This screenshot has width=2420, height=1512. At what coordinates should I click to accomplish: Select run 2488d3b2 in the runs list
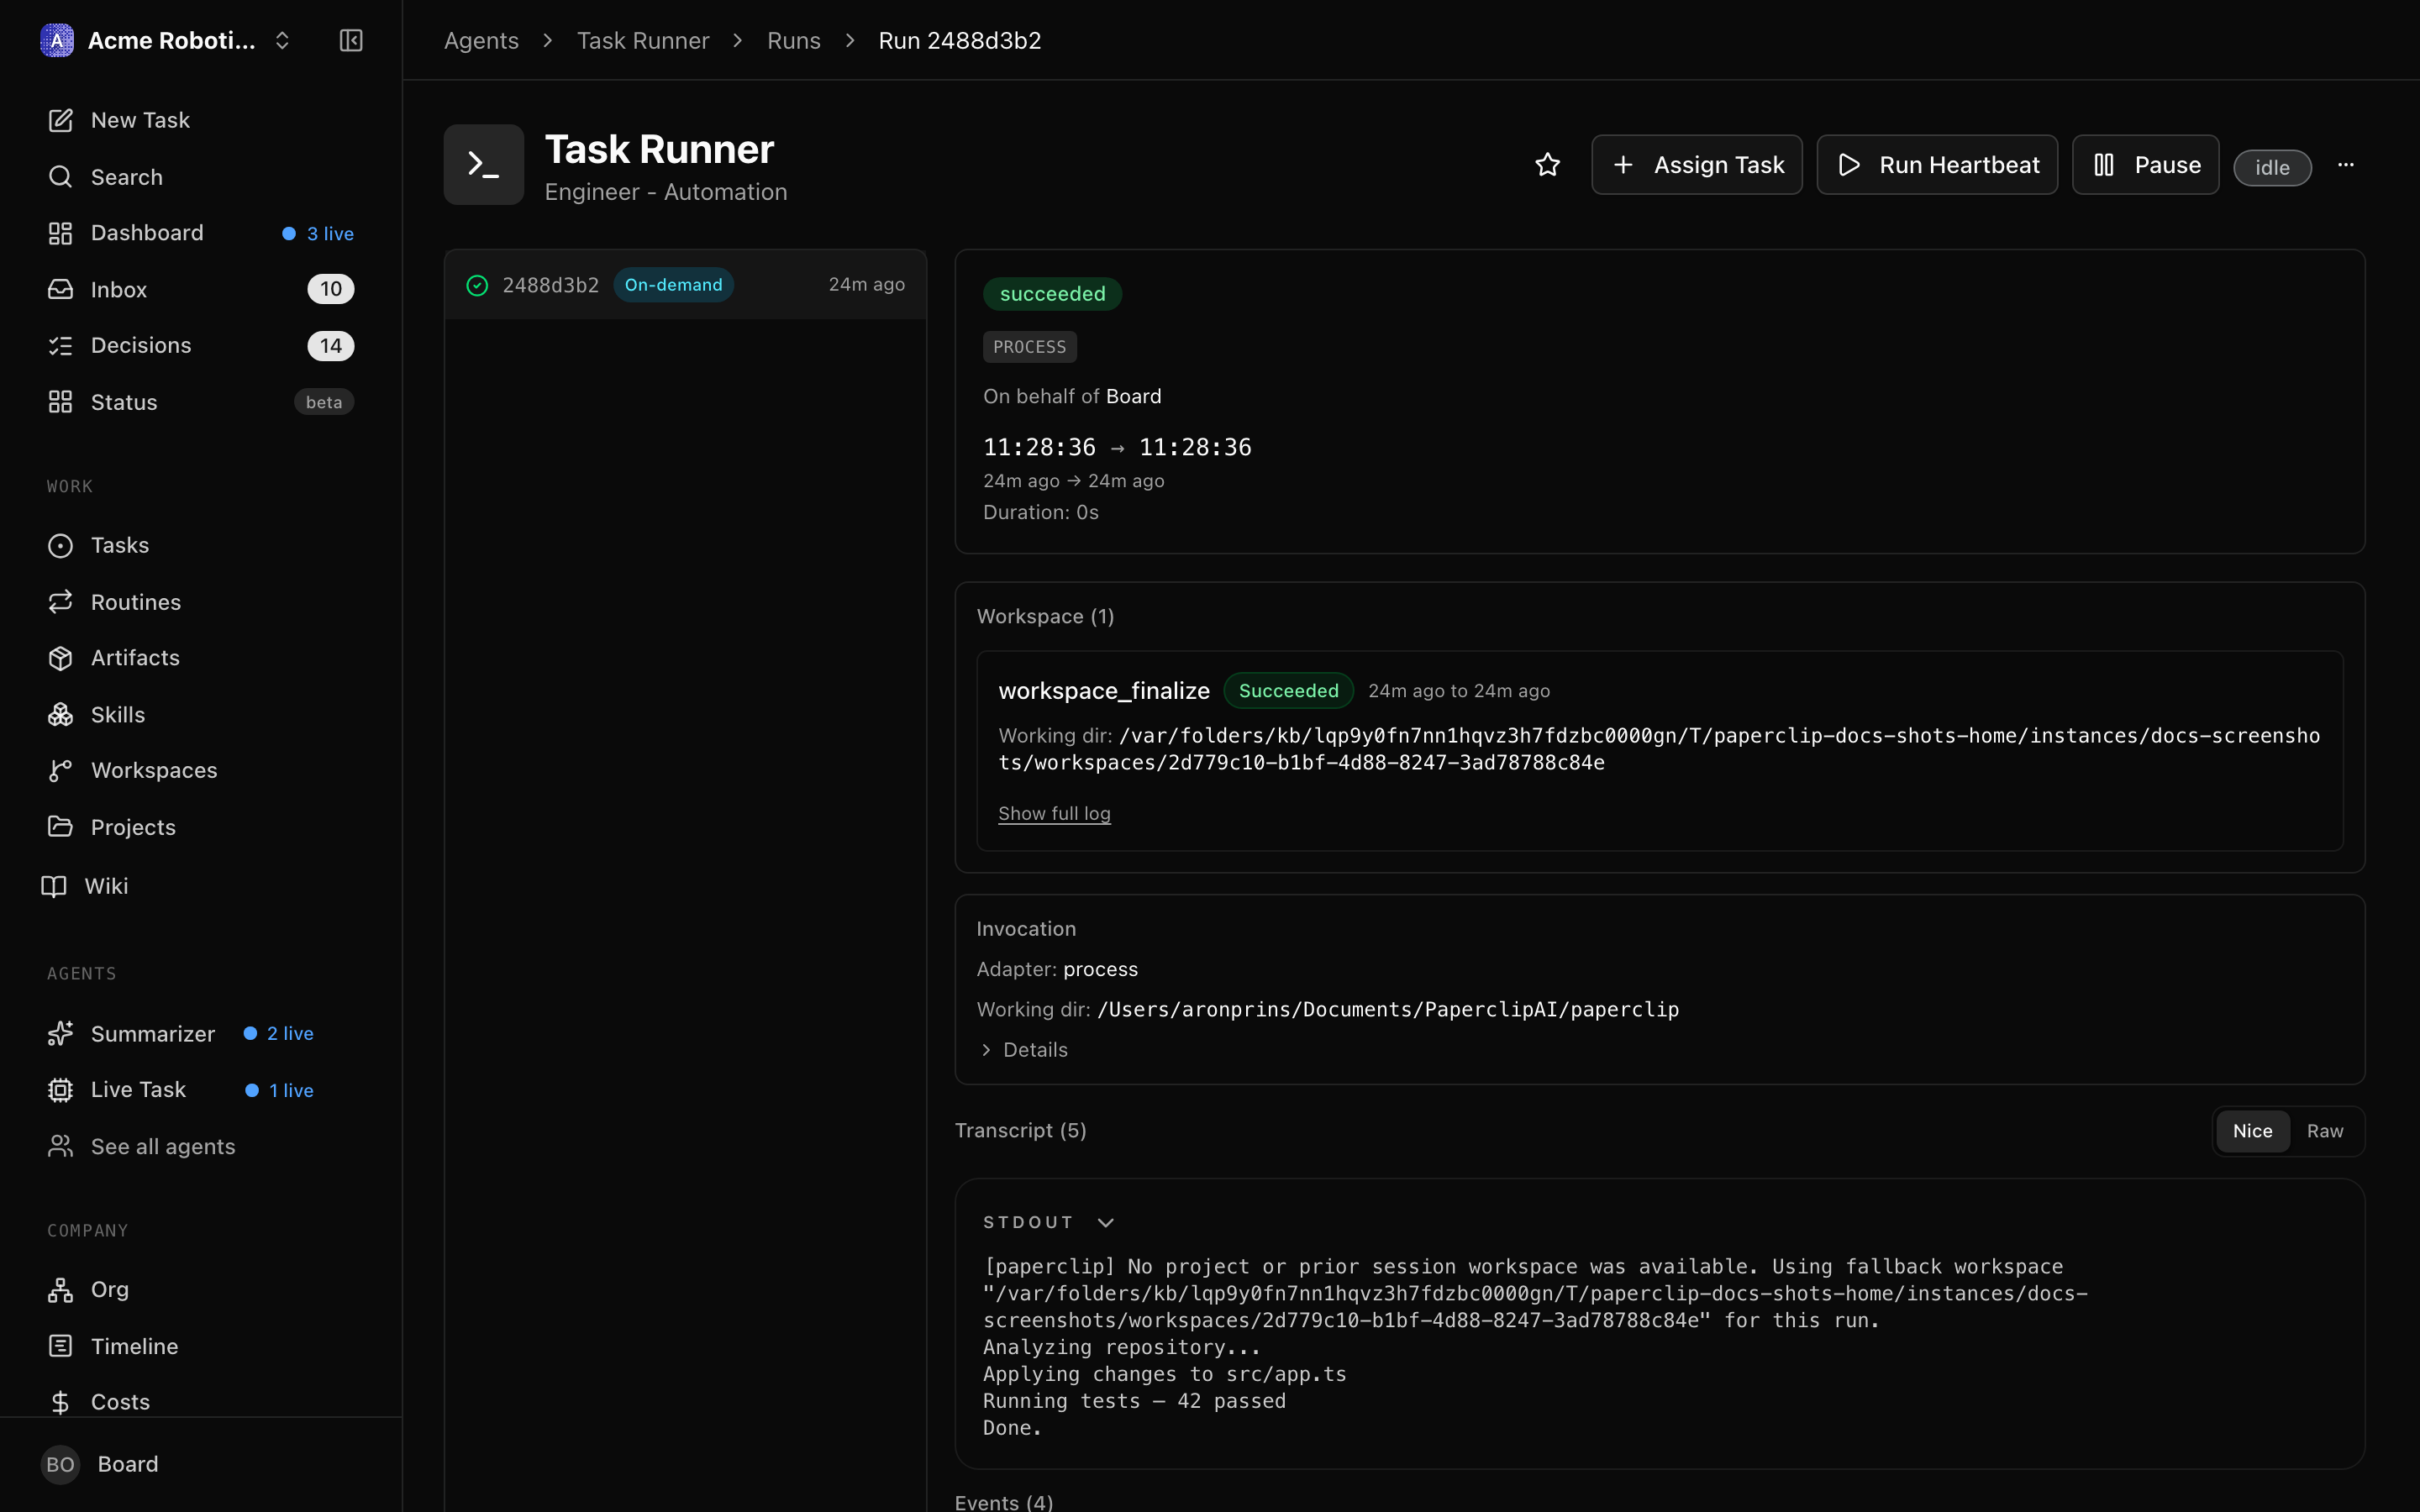click(x=685, y=285)
